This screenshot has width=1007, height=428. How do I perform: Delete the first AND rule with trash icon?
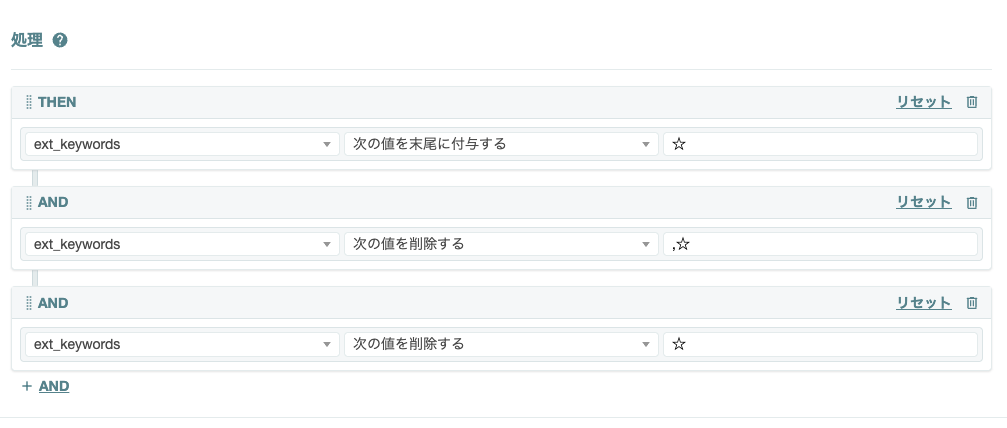pyautogui.click(x=972, y=202)
